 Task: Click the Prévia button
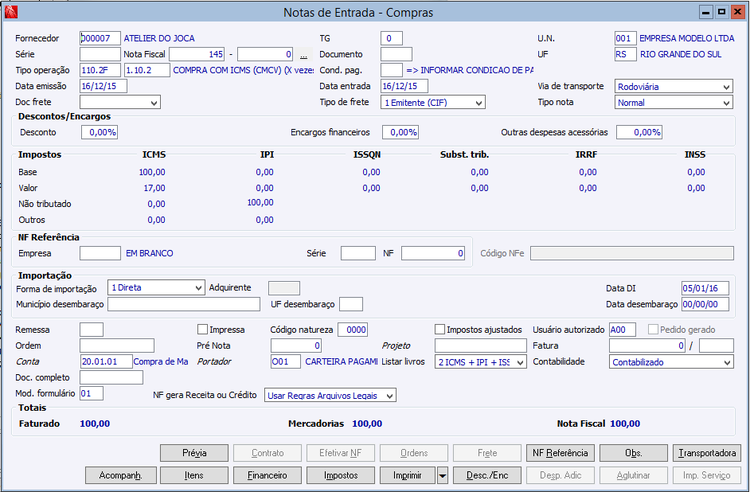(194, 453)
